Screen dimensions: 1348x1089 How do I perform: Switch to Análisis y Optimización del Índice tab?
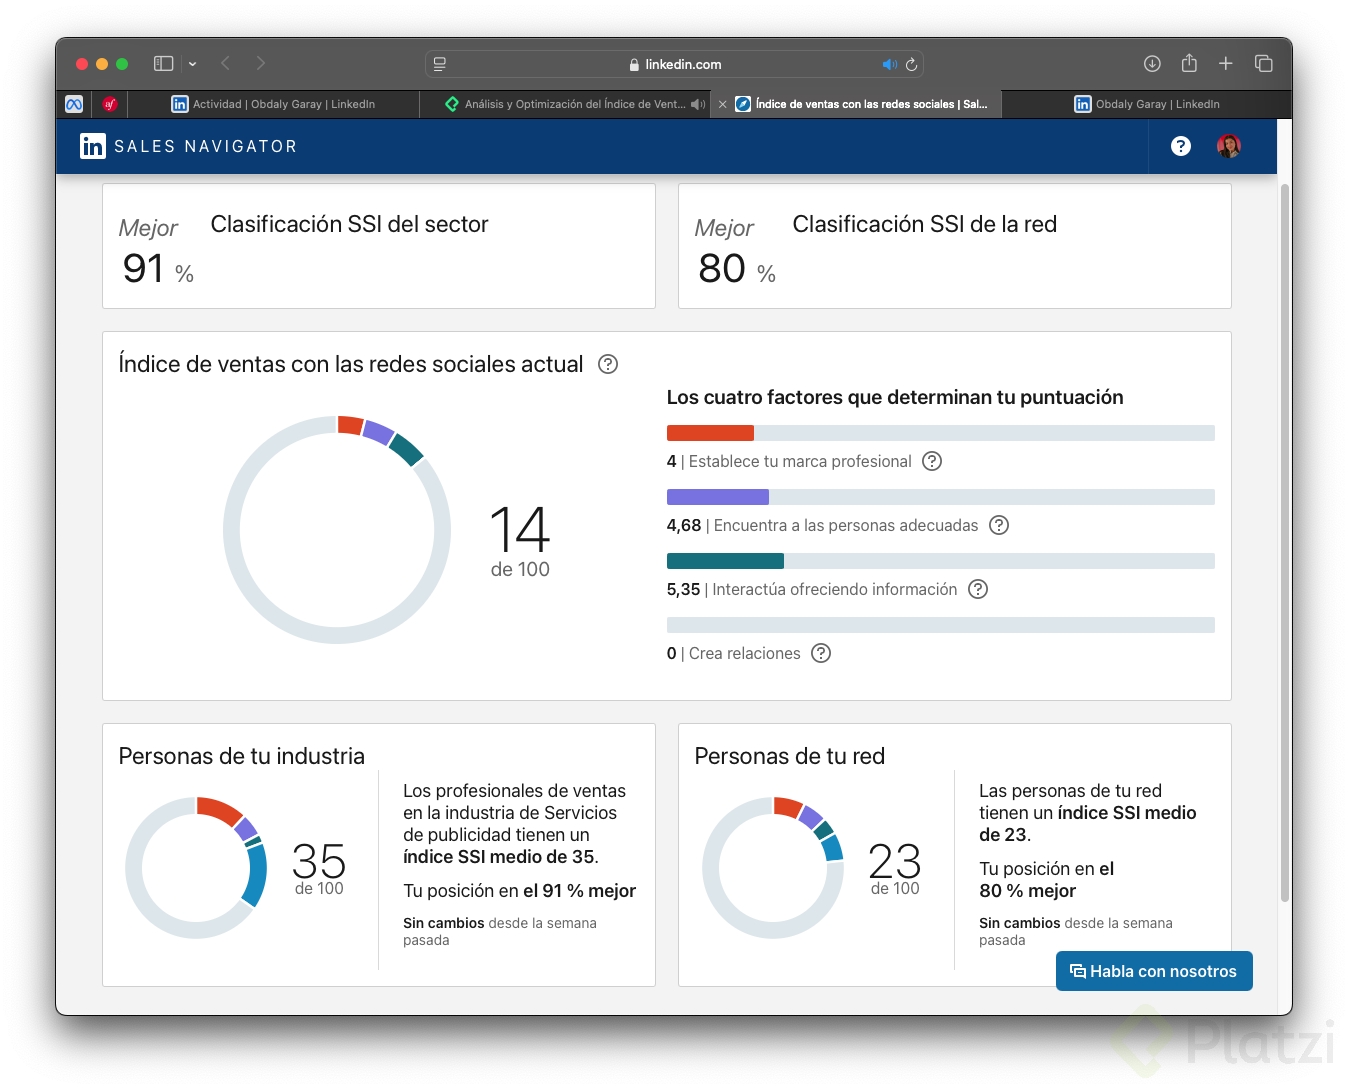(x=565, y=104)
